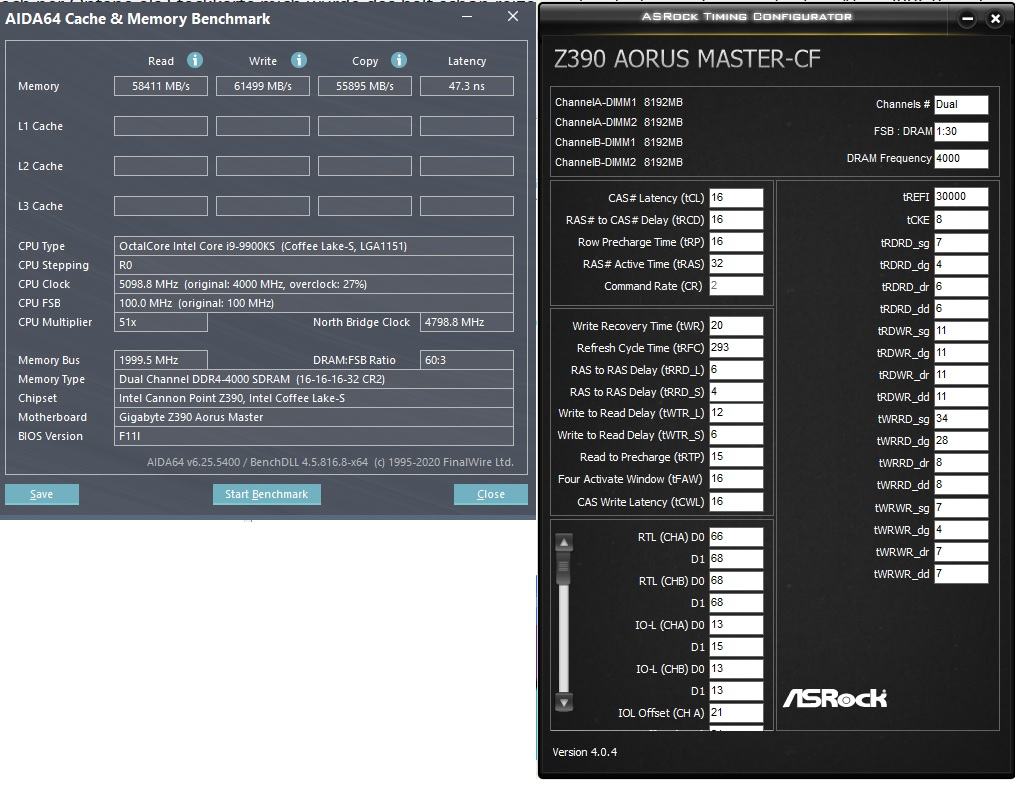The height and width of the screenshot is (796, 1028).
Task: Click the Channels # field showing Dual
Action: point(961,104)
